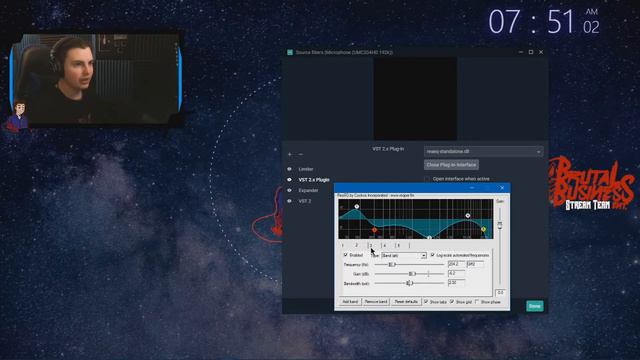Screen dimensions: 640x360
Task: Toggle visibility of the Limiter filter
Action: (x=290, y=169)
